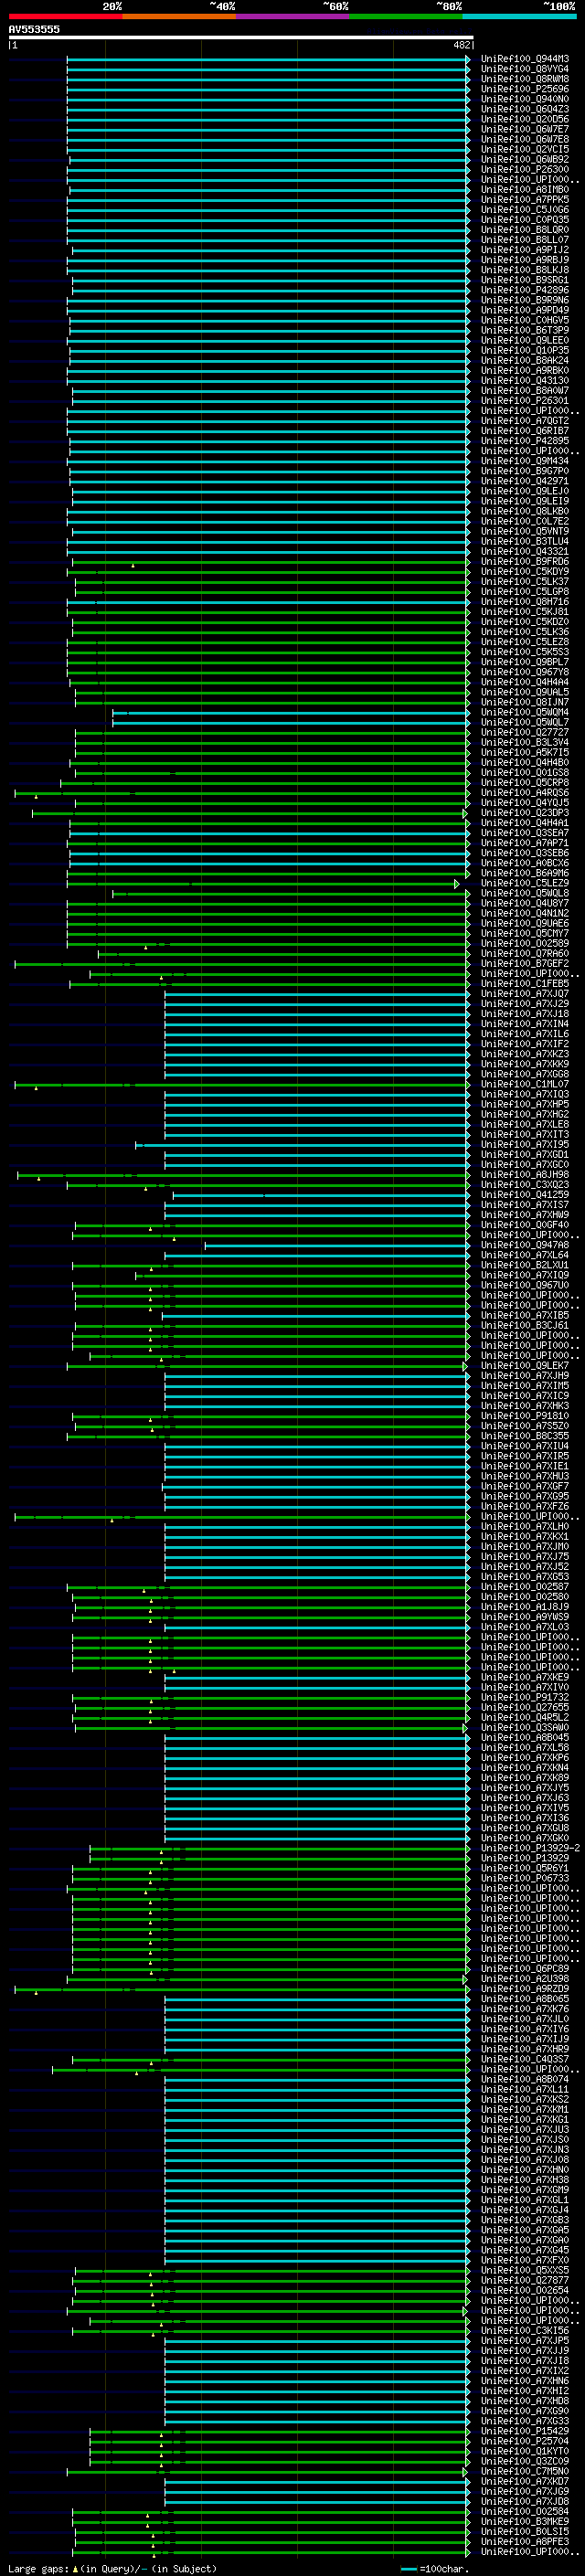Click the cyan ~100% identity legend segment

click(520, 16)
